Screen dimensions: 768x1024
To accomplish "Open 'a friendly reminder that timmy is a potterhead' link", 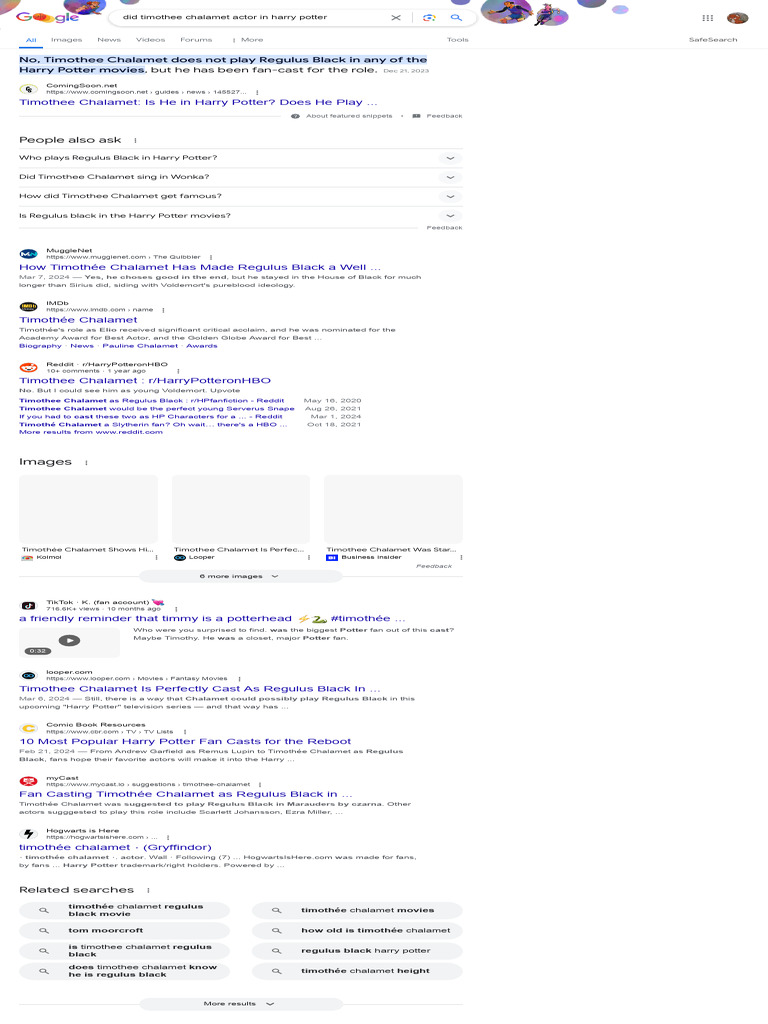I will coord(212,619).
